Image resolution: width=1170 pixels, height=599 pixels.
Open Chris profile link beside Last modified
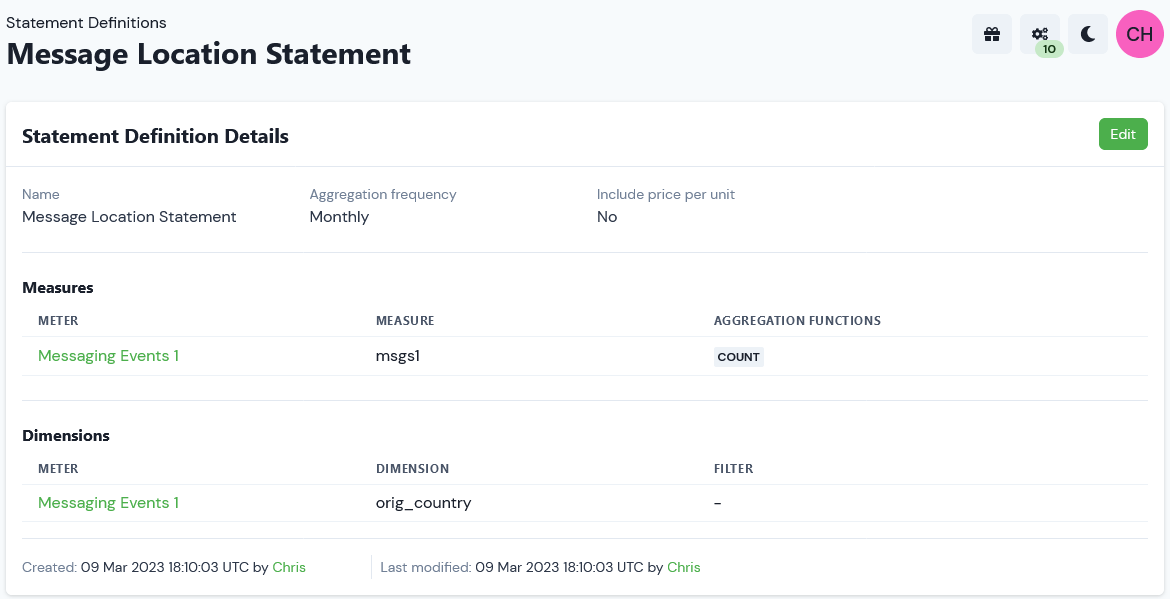click(683, 567)
